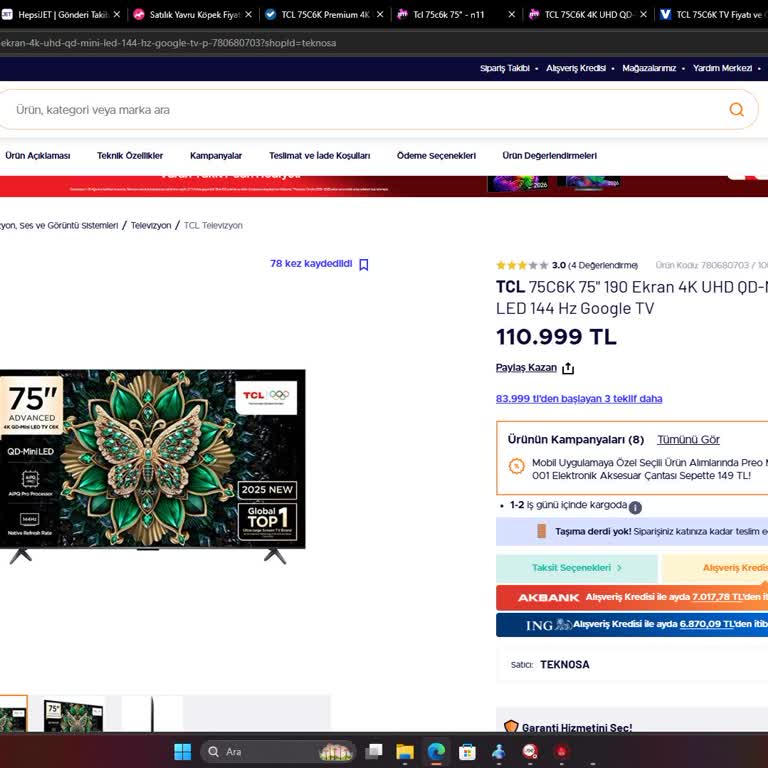The height and width of the screenshot is (768, 768).
Task: Click the Televizyon breadcrumb link
Action: click(151, 225)
